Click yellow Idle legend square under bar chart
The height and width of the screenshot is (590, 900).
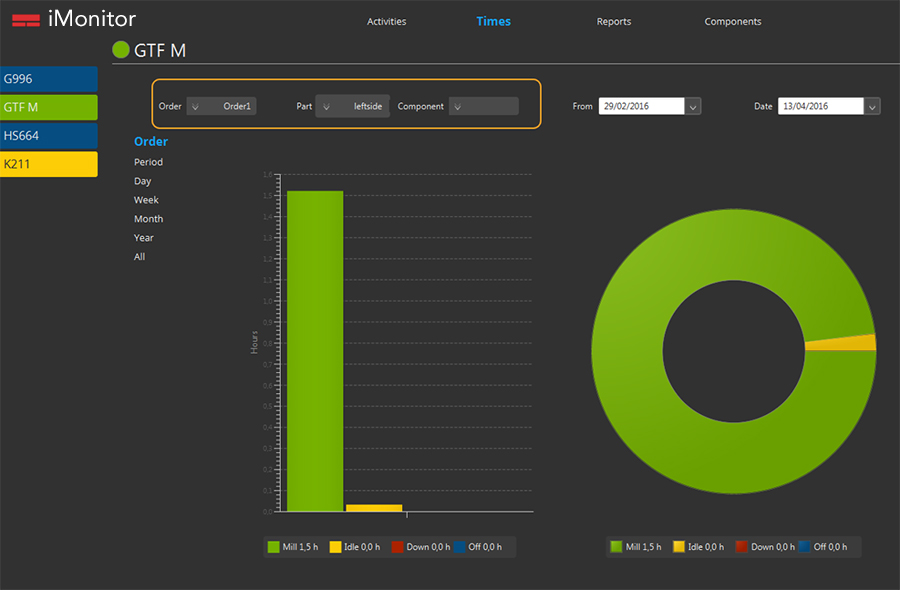335,547
